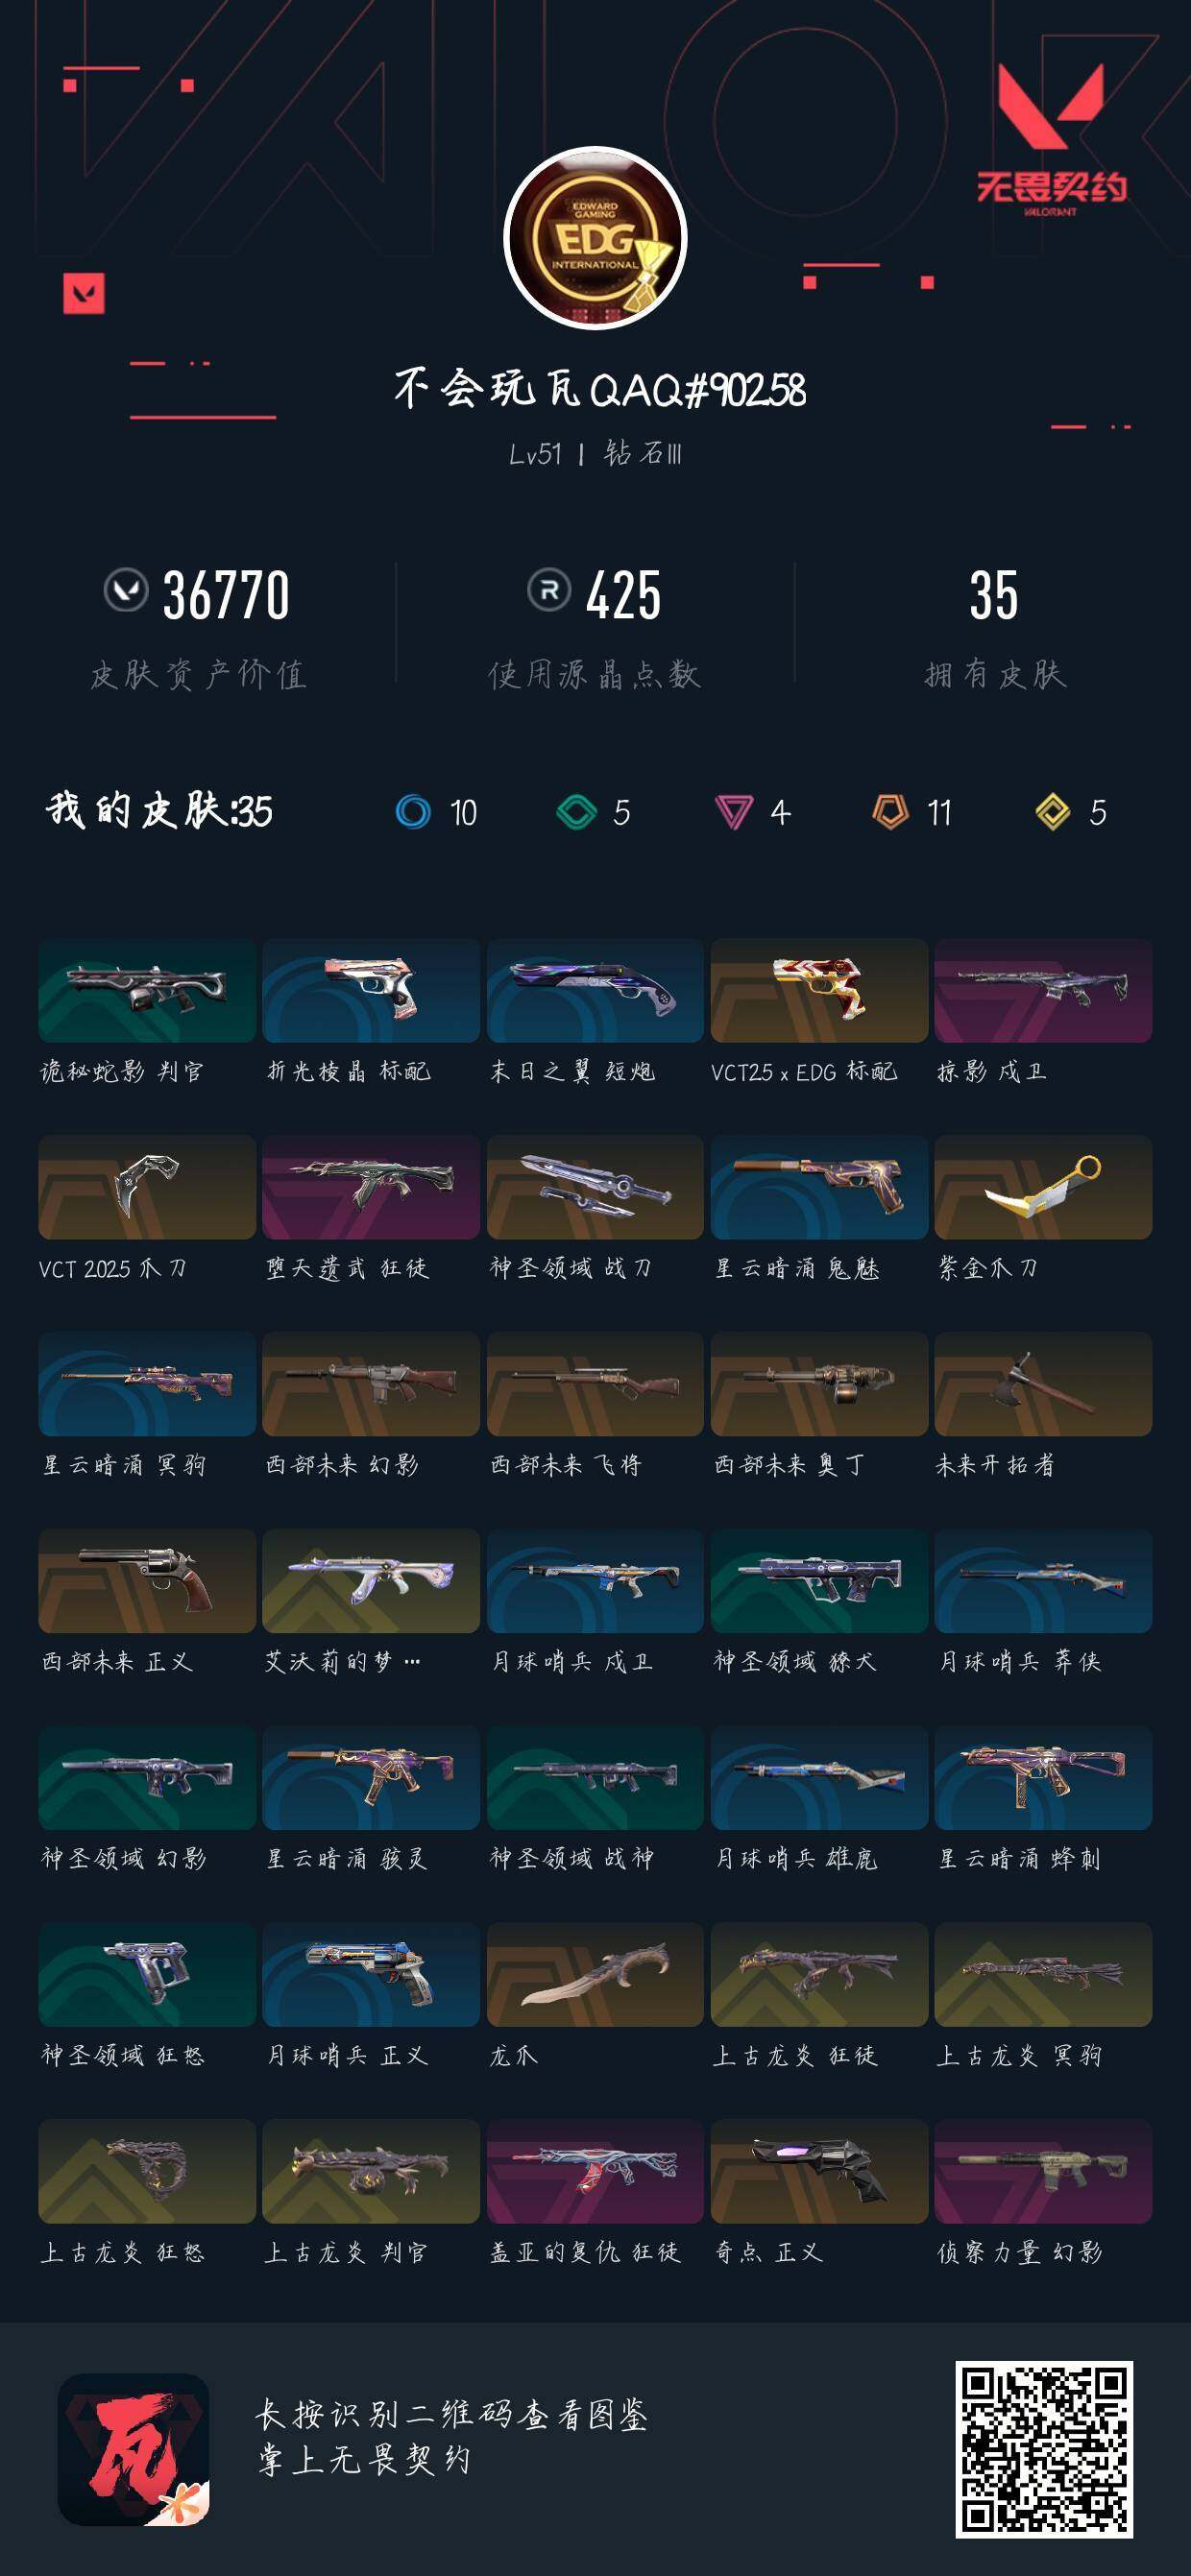Click the blue circle rarity tier icon
This screenshot has height=2576, width=1191.
click(413, 811)
